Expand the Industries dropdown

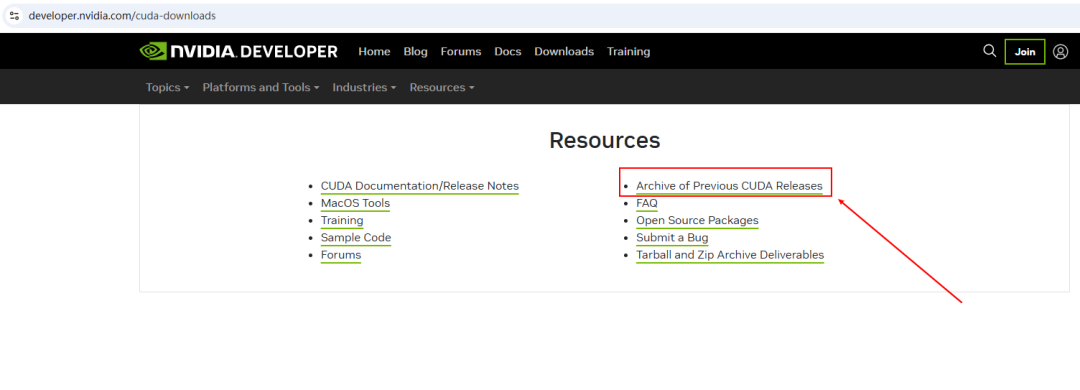364,88
